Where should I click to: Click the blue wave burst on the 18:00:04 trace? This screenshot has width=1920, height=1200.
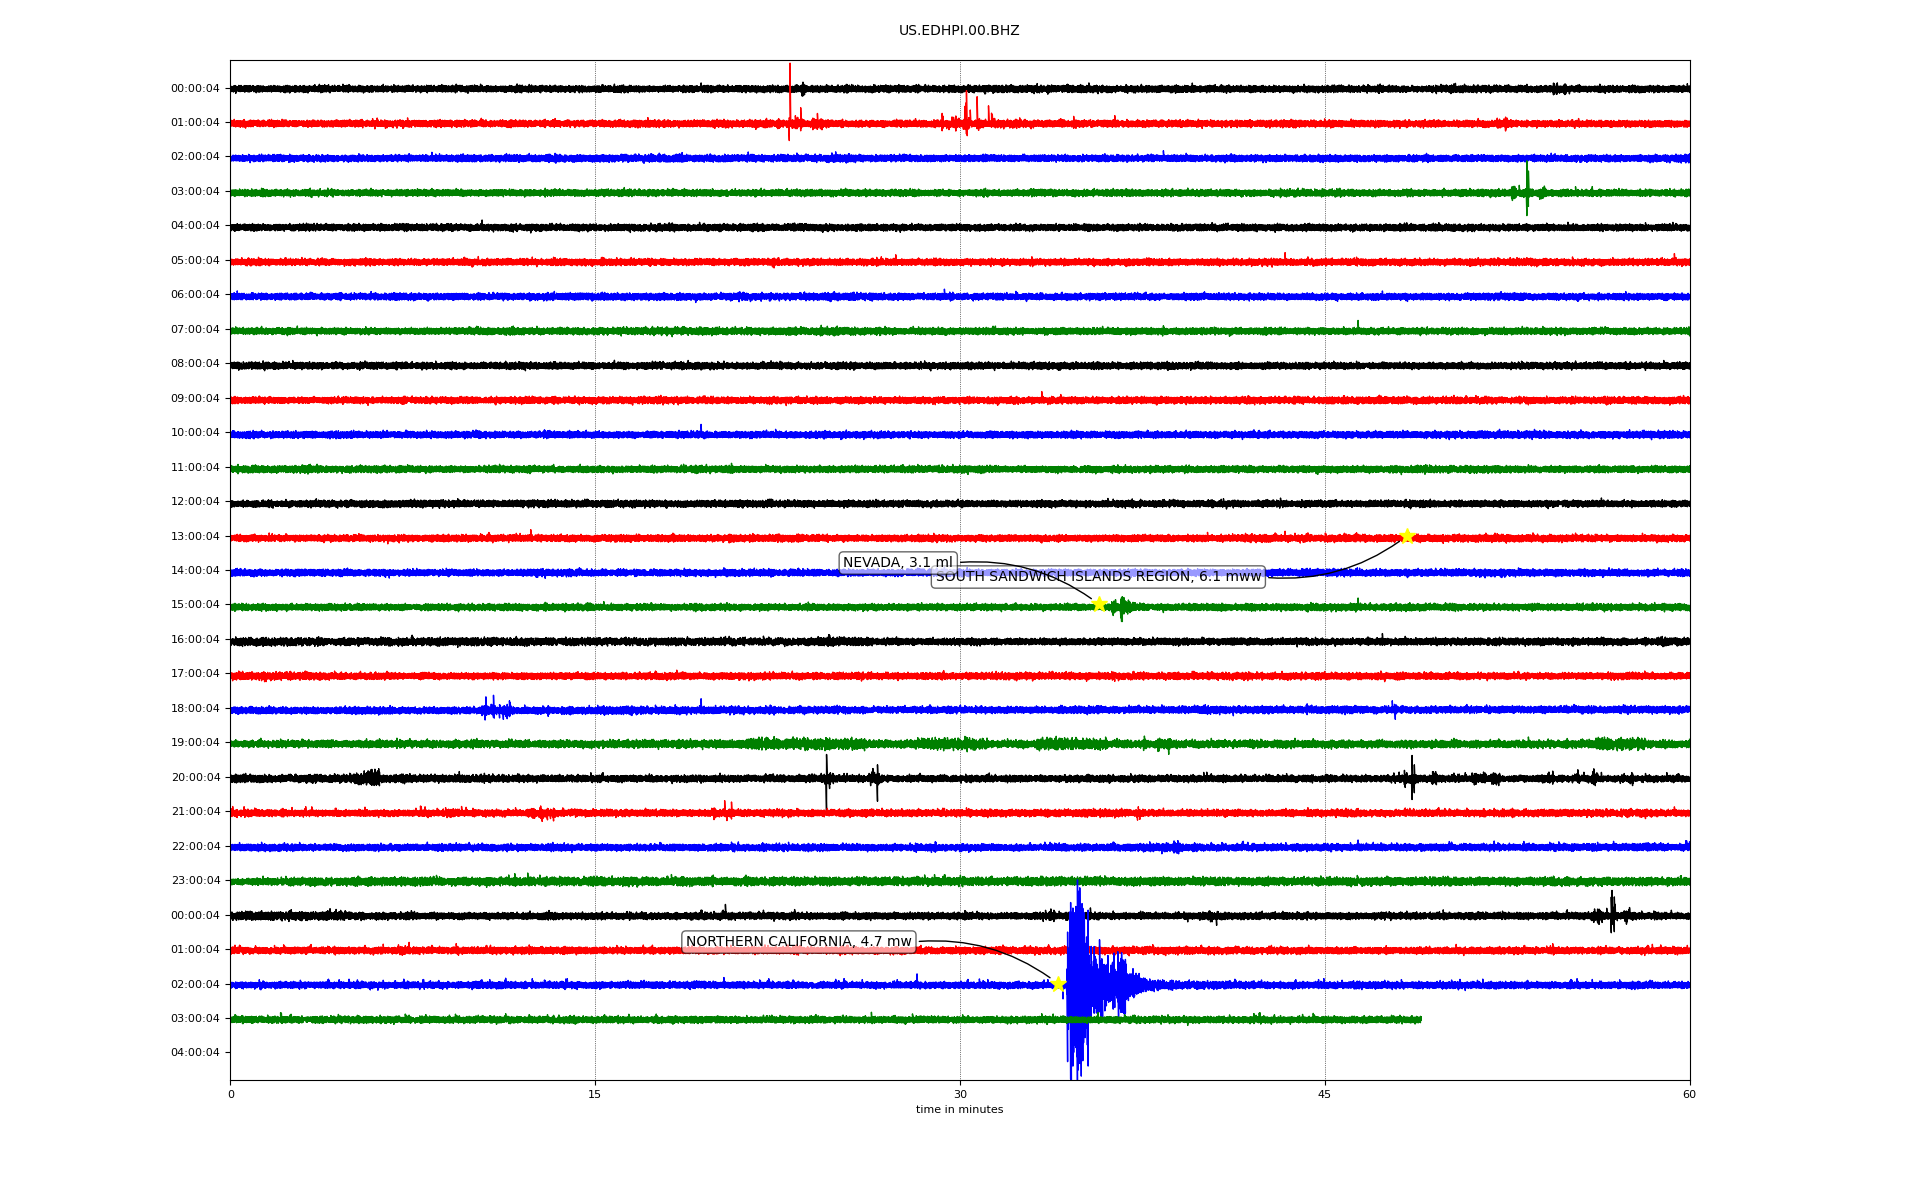pos(497,708)
